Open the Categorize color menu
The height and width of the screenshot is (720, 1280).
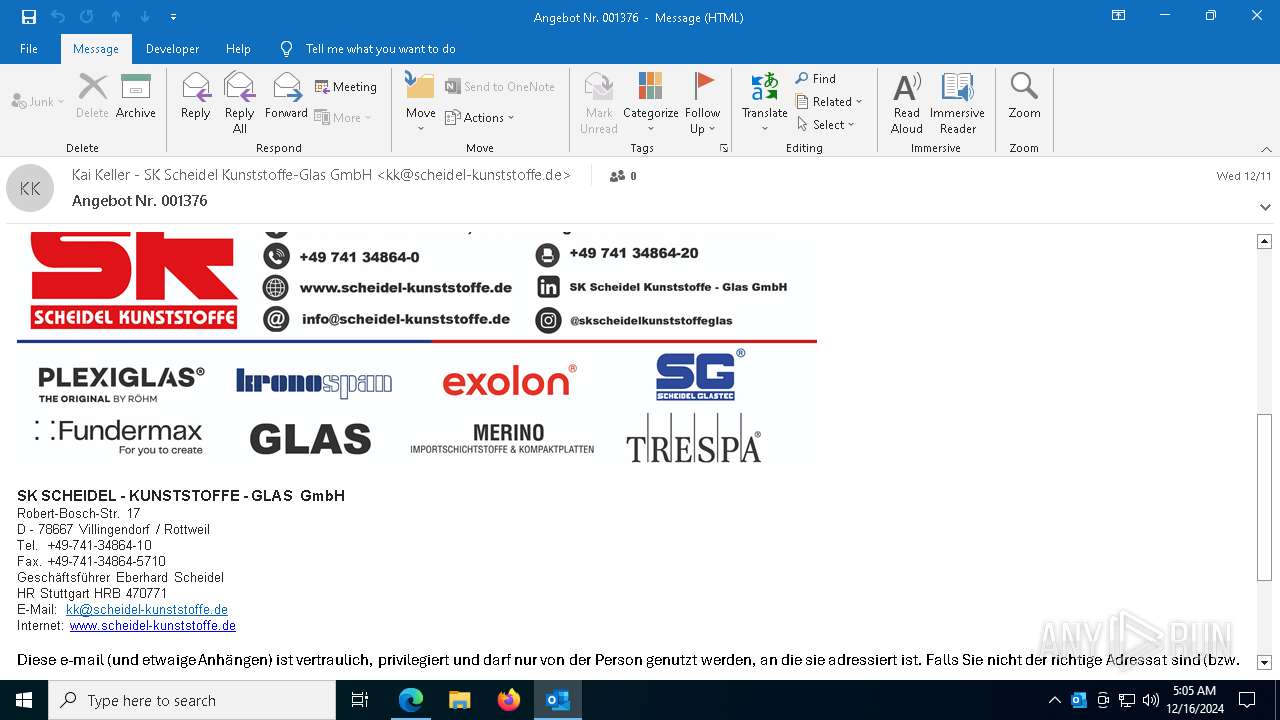[651, 102]
